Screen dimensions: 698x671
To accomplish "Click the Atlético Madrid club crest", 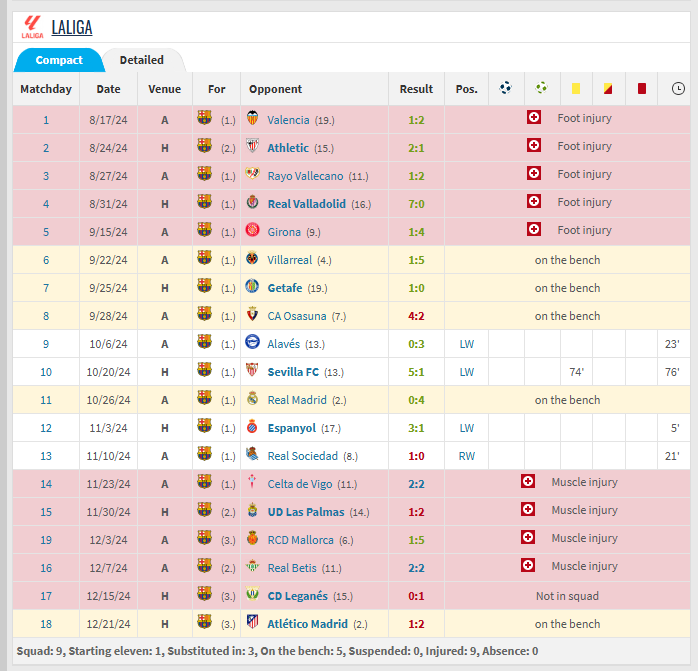I will tap(252, 622).
